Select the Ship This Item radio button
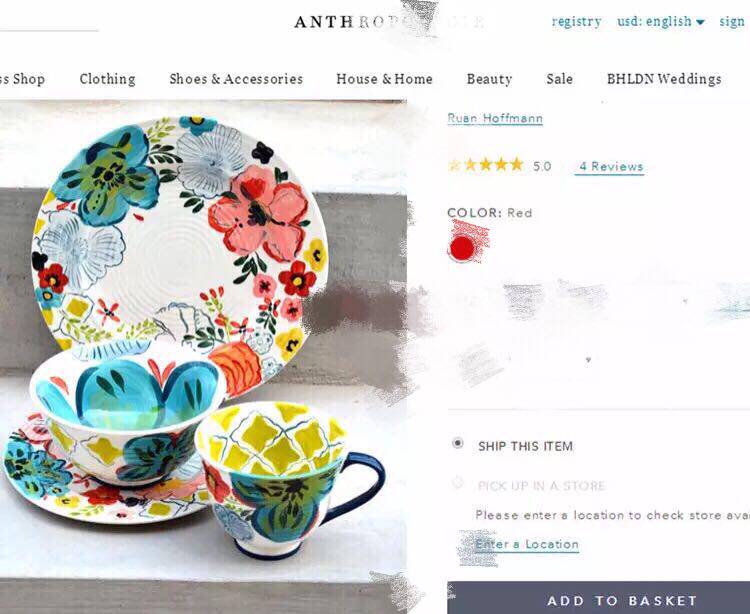Image resolution: width=750 pixels, height=614 pixels. (x=458, y=443)
